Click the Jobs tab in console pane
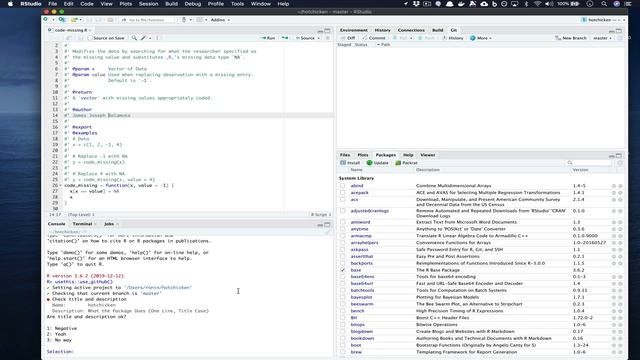 pos(109,224)
